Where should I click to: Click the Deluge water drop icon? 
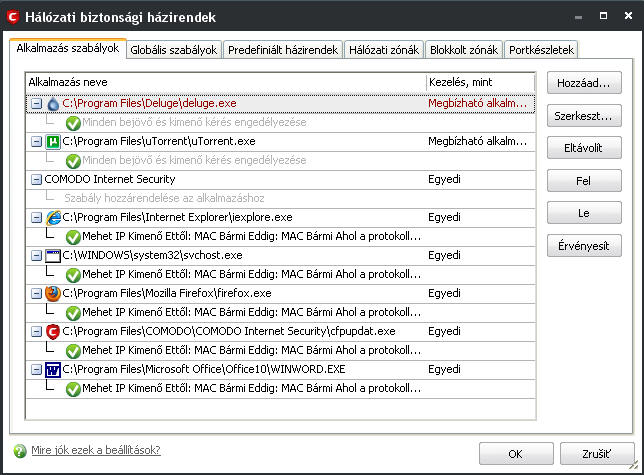click(53, 104)
